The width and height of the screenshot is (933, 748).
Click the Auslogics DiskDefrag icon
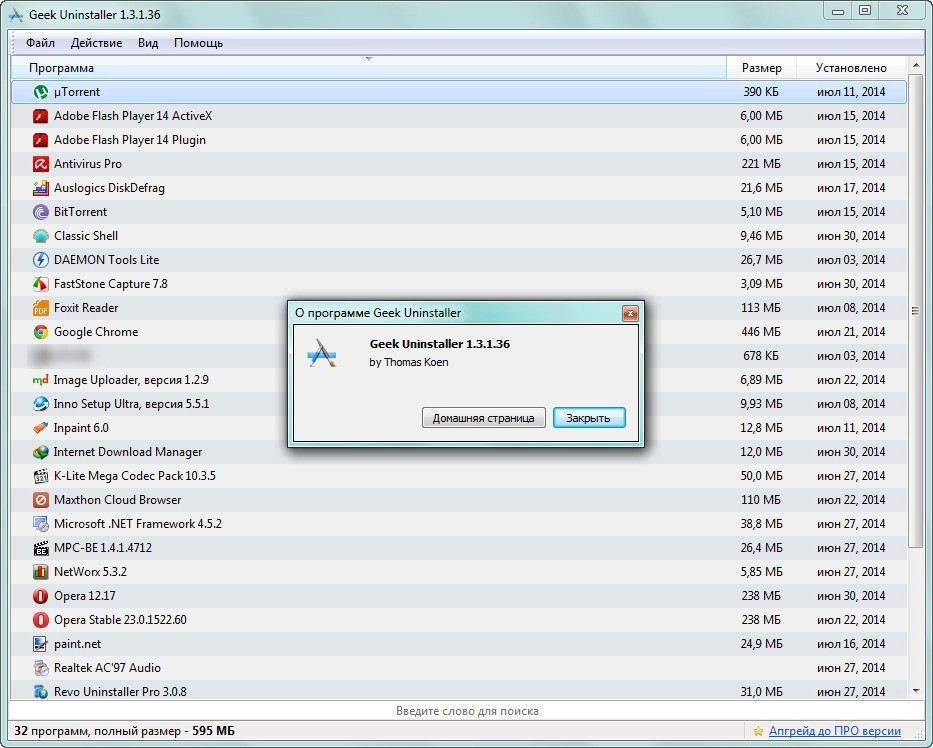click(40, 188)
